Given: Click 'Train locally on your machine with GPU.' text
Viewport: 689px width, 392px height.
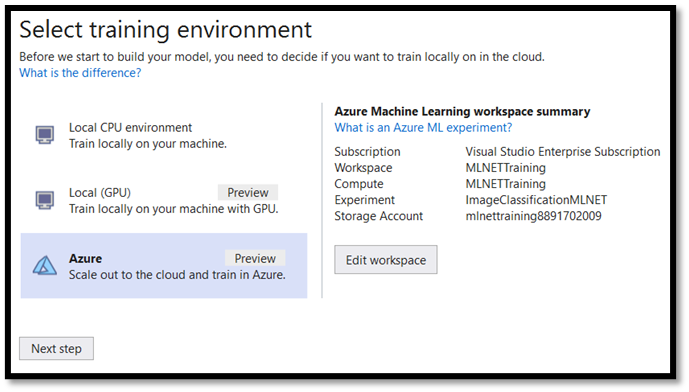Looking at the screenshot, I should click(x=174, y=209).
